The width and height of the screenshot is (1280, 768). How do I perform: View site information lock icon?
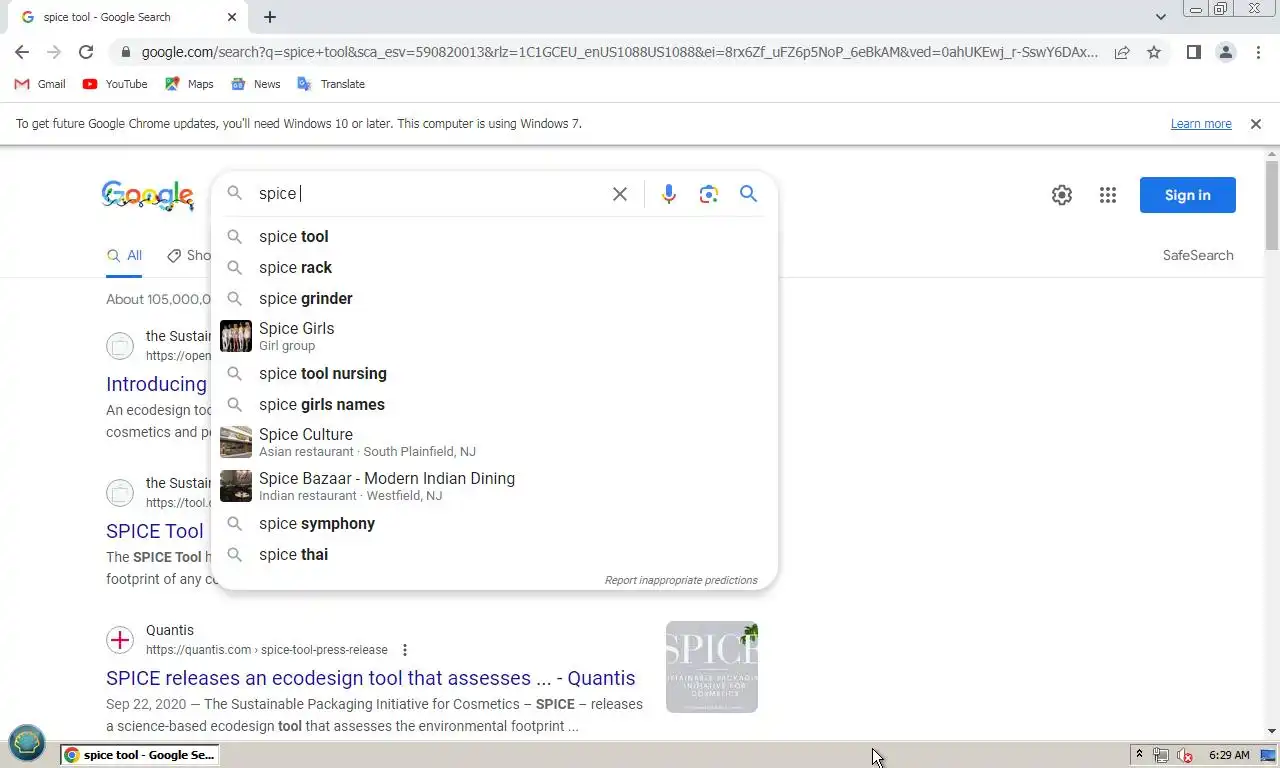[x=124, y=52]
